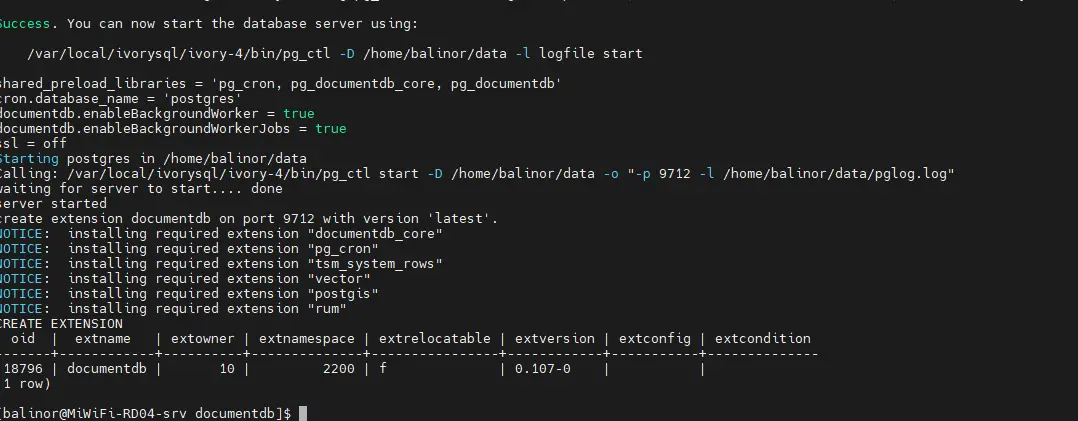Click the "pg_cron" extension name in notice

click(343, 249)
